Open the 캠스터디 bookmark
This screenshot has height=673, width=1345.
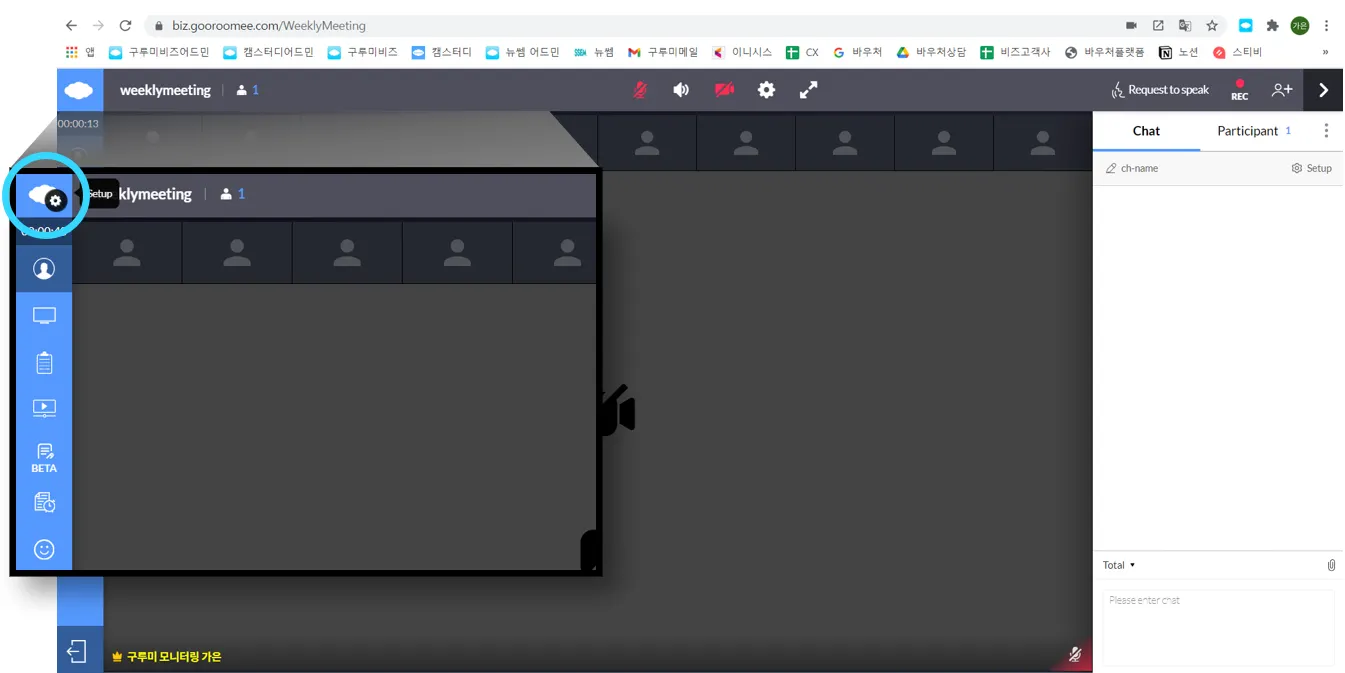(x=441, y=52)
